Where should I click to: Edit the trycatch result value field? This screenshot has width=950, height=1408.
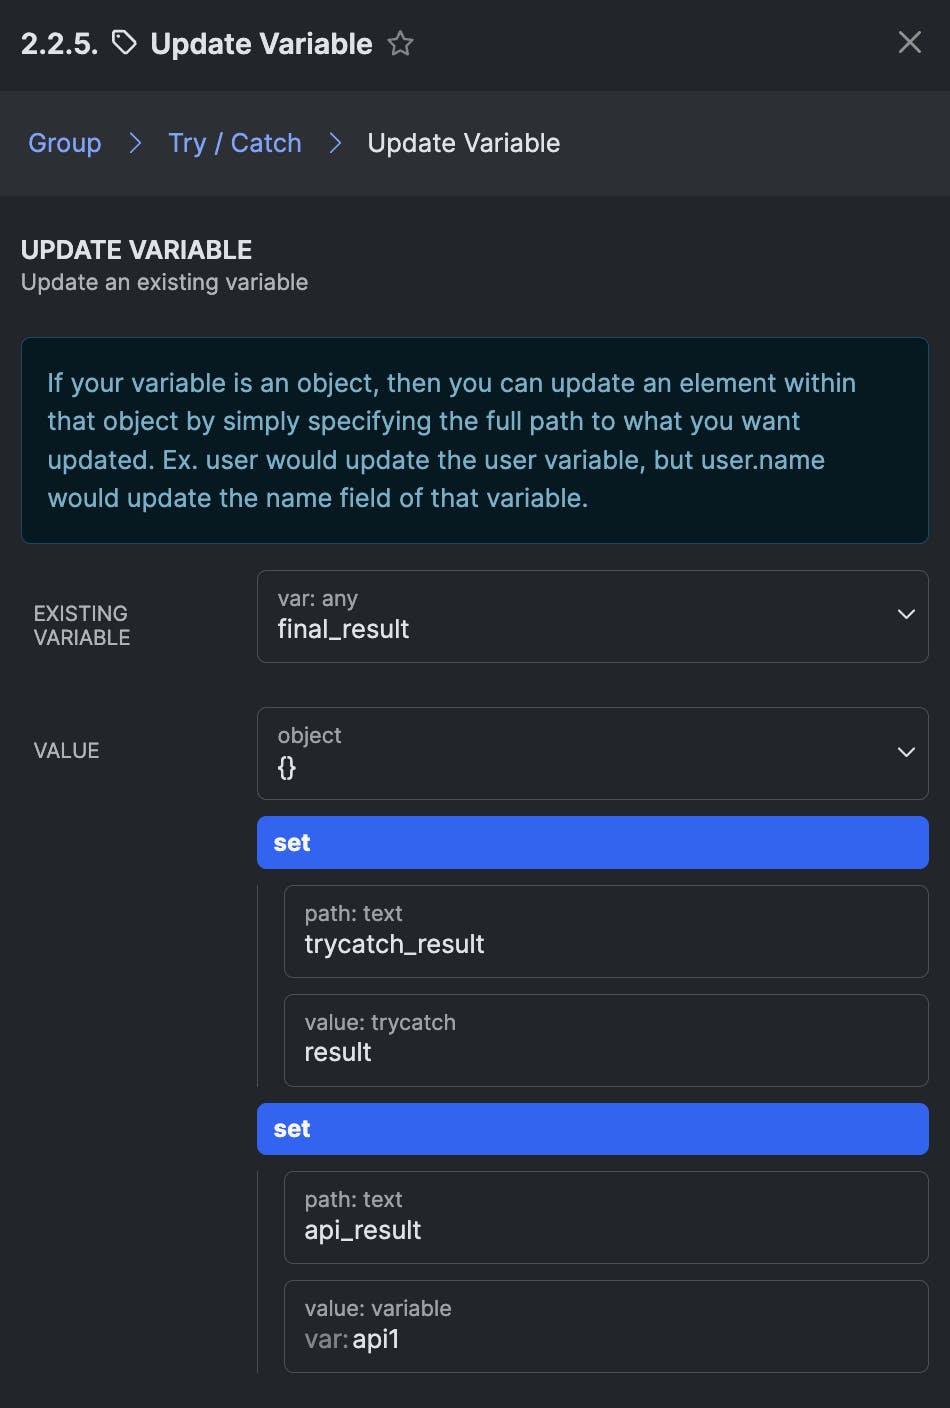pyautogui.click(x=605, y=1040)
